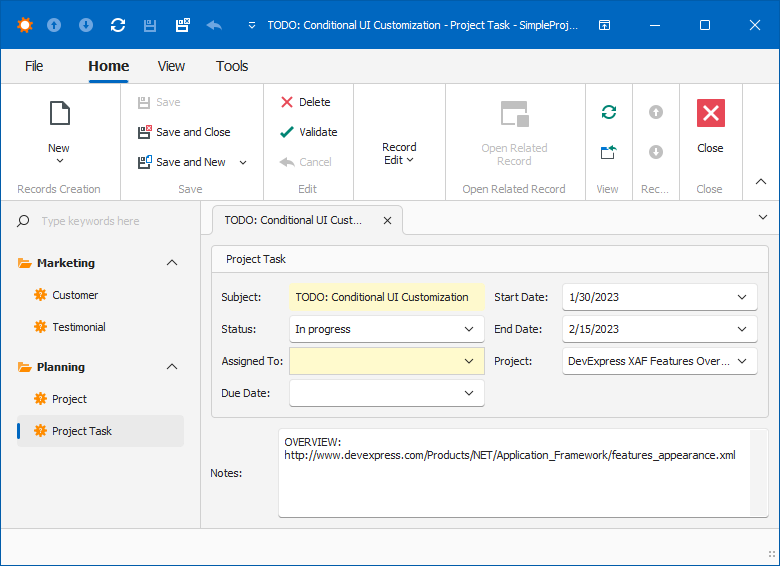The width and height of the screenshot is (780, 566).
Task: Click the red Close button in ribbon
Action: (x=710, y=113)
